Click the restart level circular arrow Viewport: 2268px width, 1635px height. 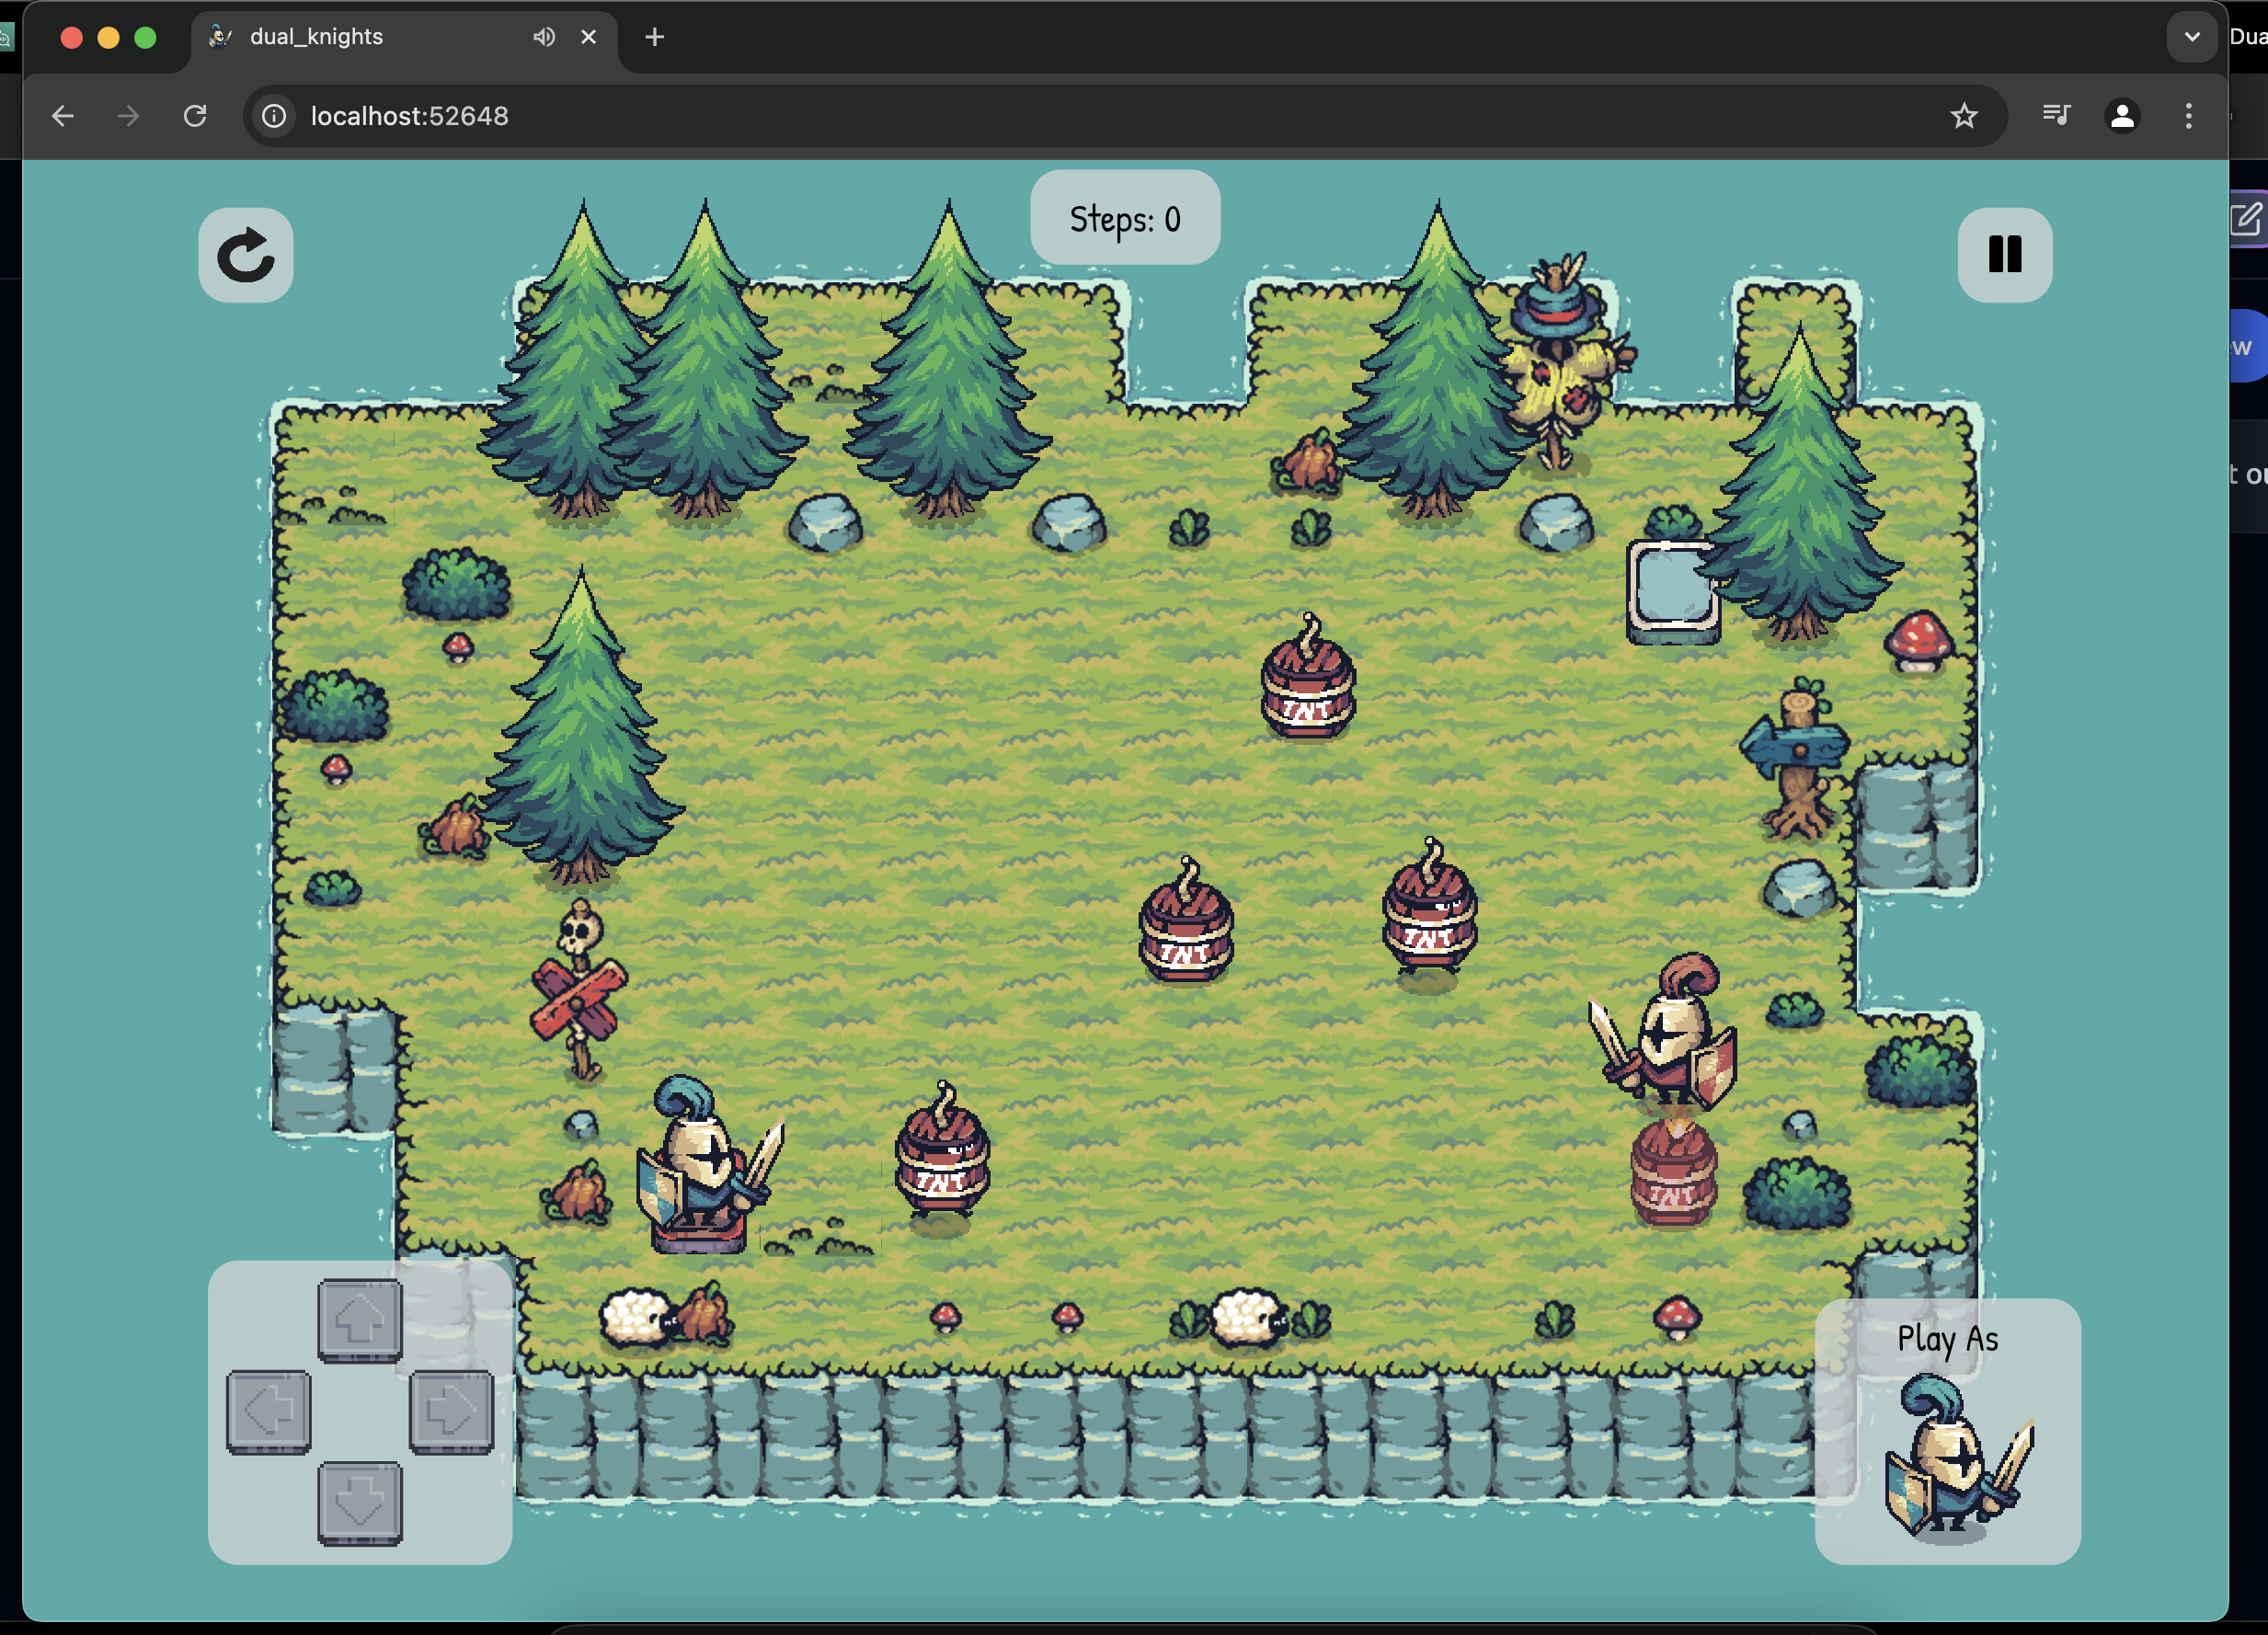245,255
